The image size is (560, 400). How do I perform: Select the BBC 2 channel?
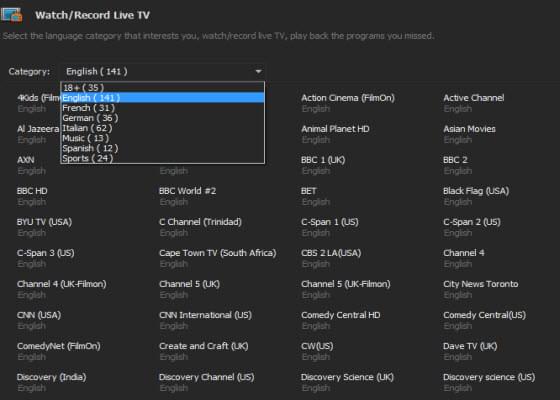pyautogui.click(x=455, y=160)
